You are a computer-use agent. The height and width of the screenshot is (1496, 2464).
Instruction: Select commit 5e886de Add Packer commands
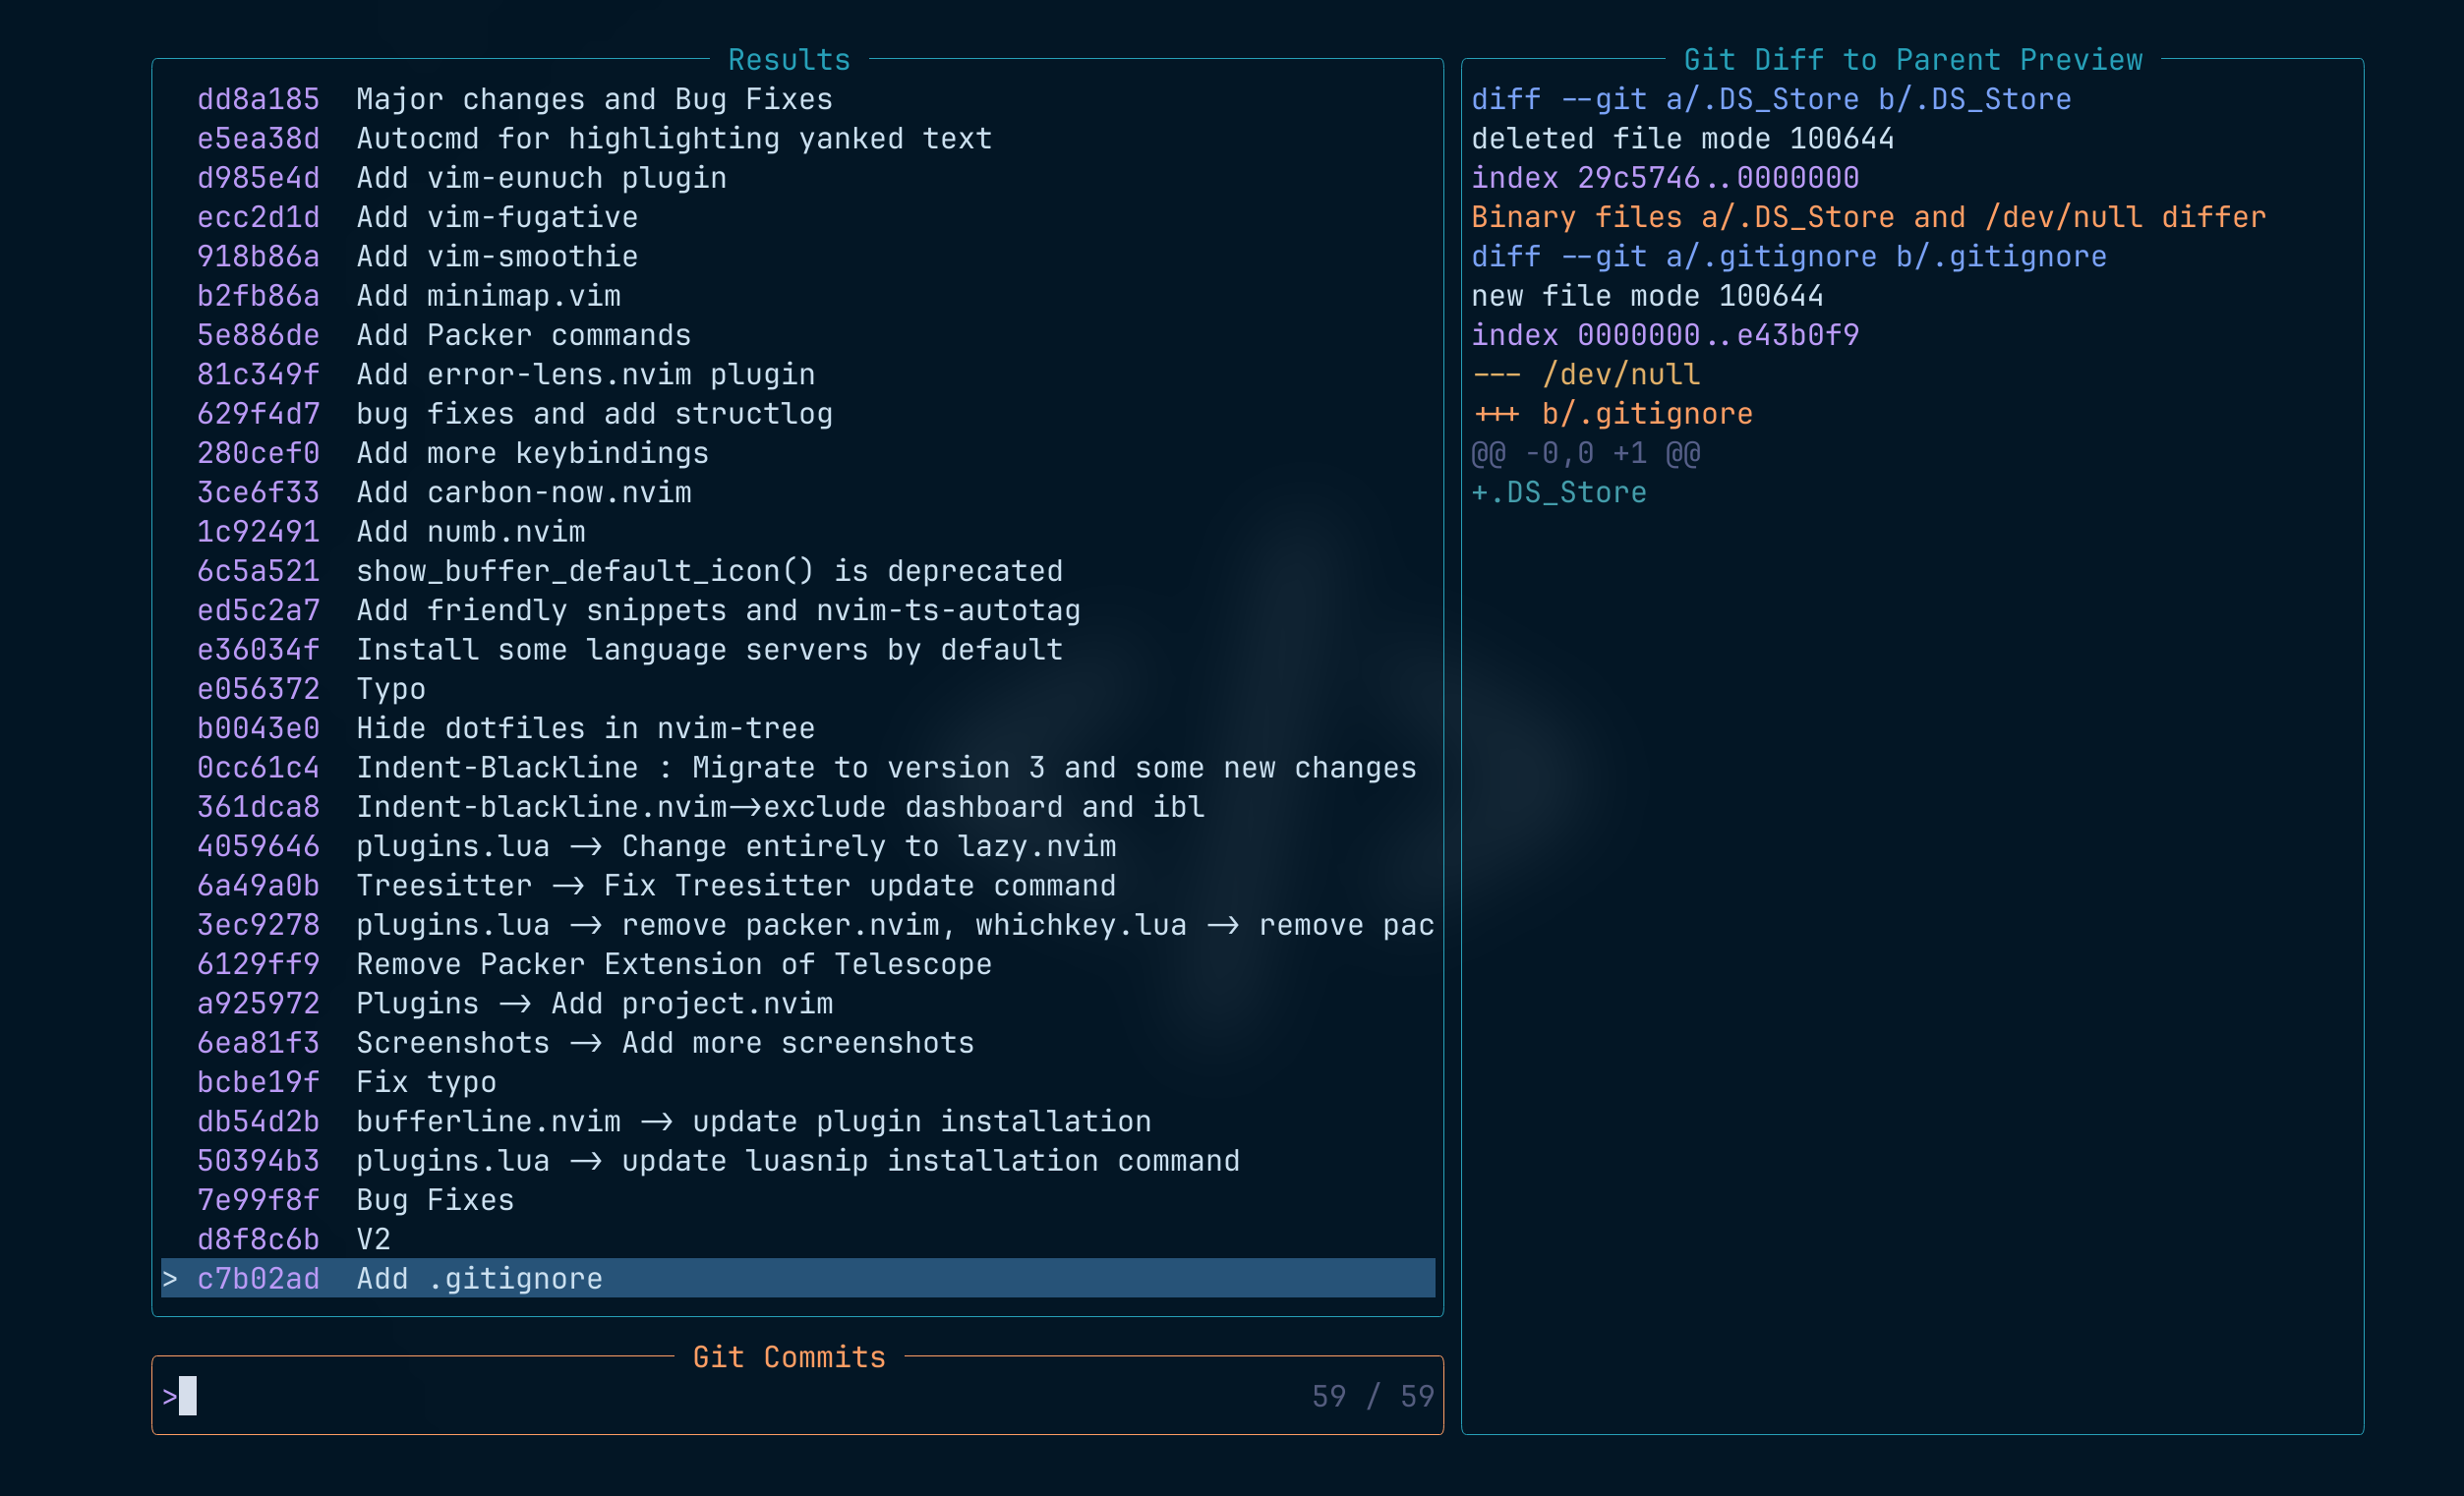[523, 335]
